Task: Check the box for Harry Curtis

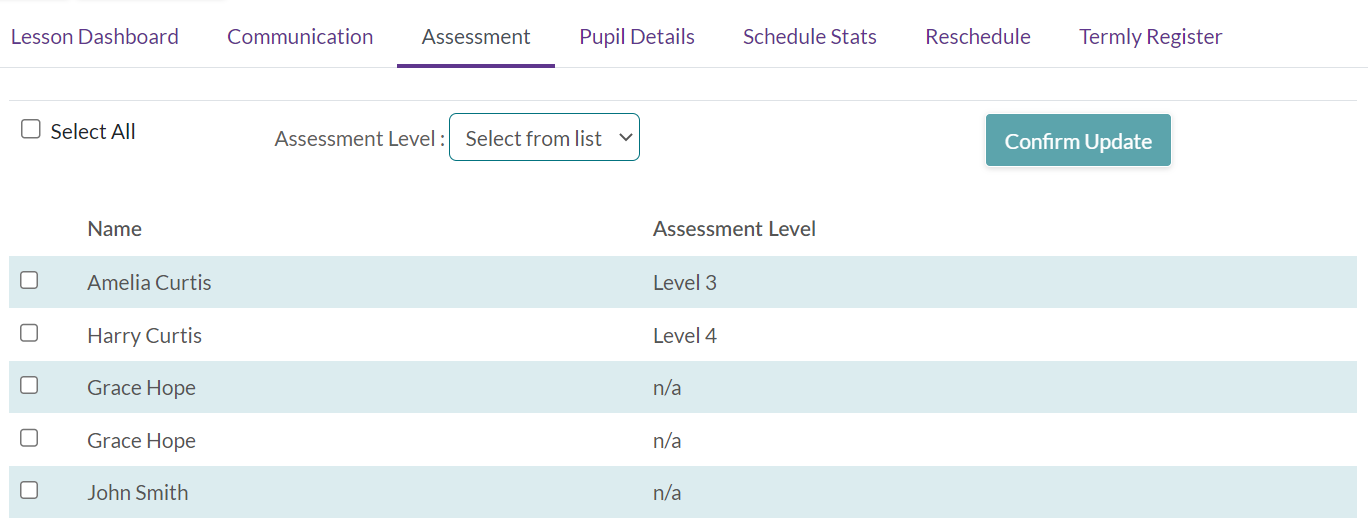Action: tap(29, 333)
